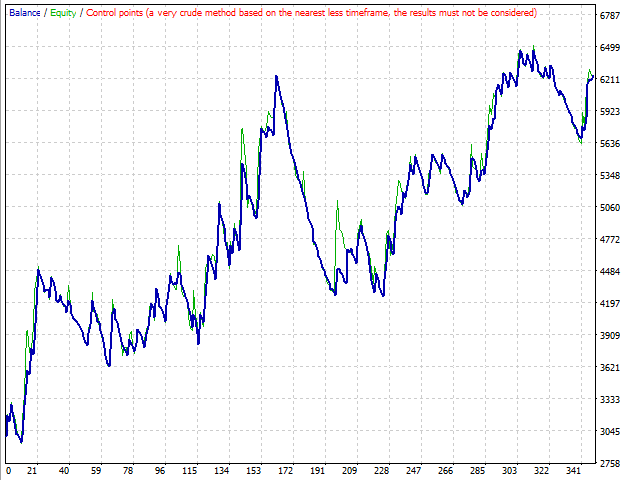Click the x-axis label 96
This screenshot has width=640, height=480.
[x=160, y=471]
